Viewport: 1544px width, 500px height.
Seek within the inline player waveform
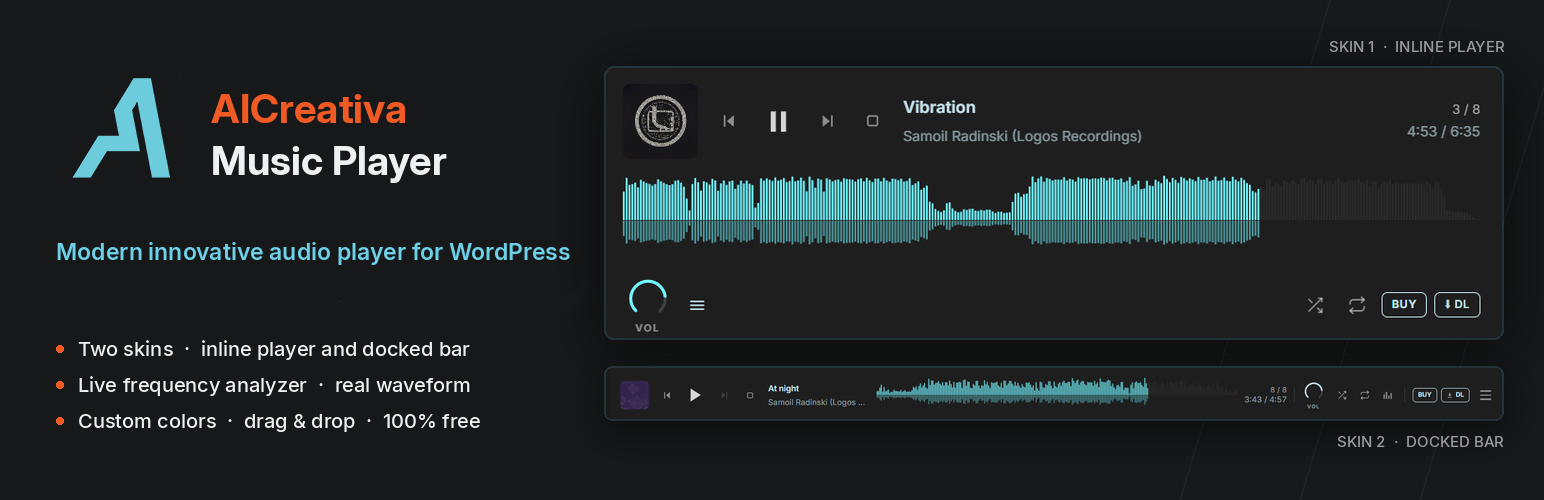(1051, 211)
